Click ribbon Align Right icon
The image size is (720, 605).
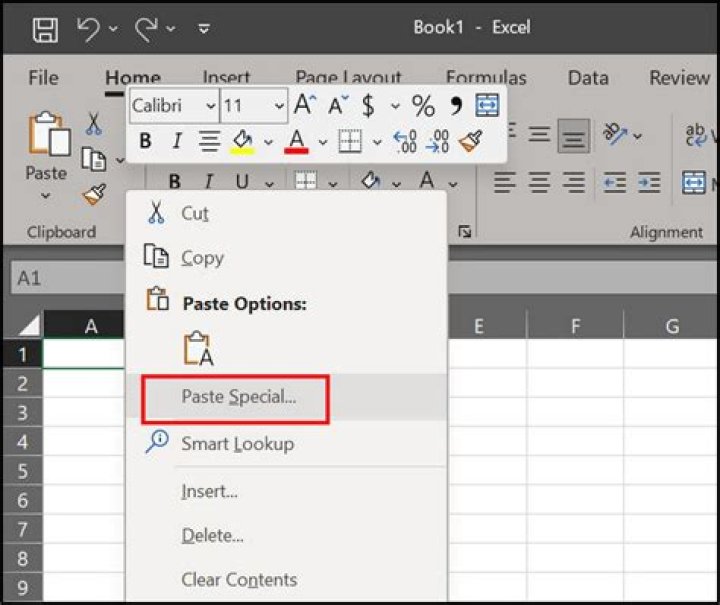(x=574, y=182)
